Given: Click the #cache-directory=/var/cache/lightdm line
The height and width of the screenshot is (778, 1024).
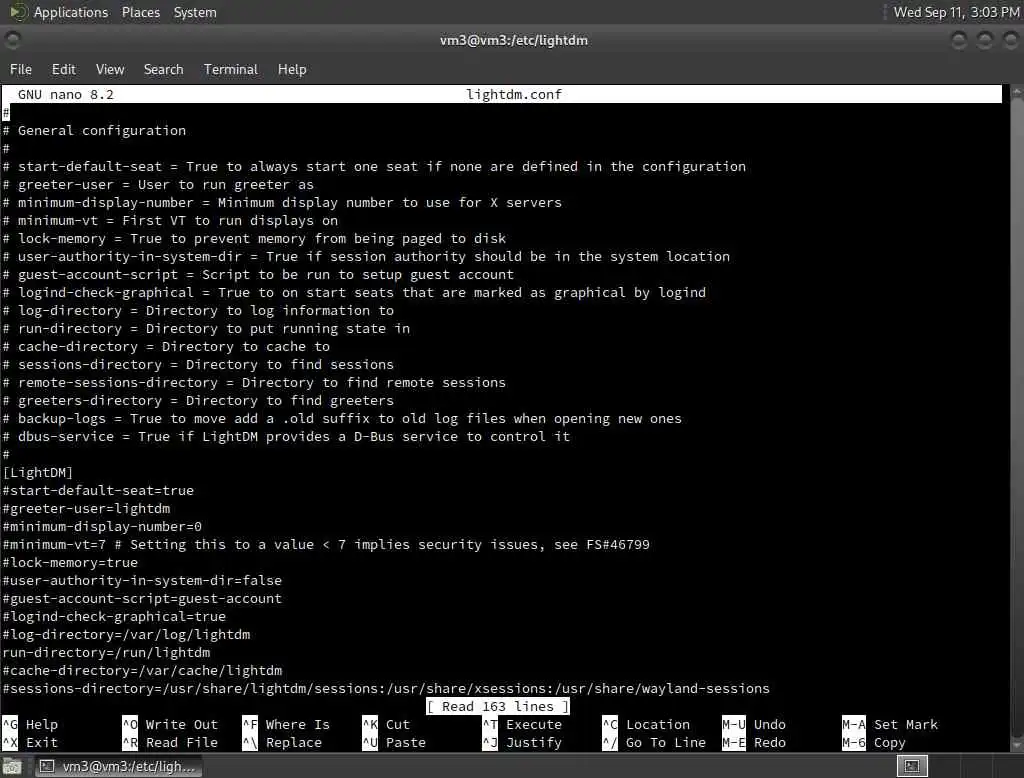Looking at the screenshot, I should [142, 670].
